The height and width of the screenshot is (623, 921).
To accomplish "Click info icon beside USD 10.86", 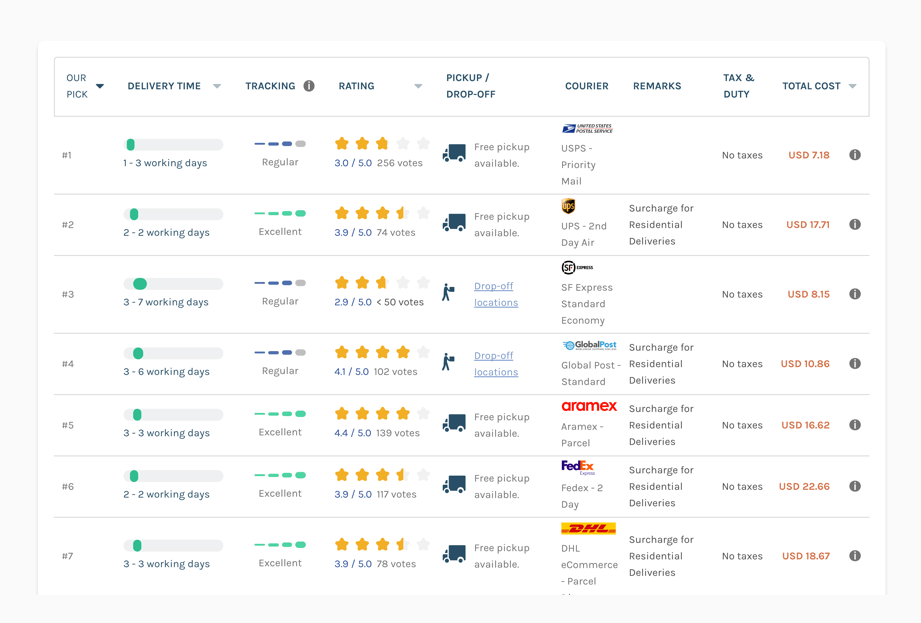I will (x=855, y=364).
